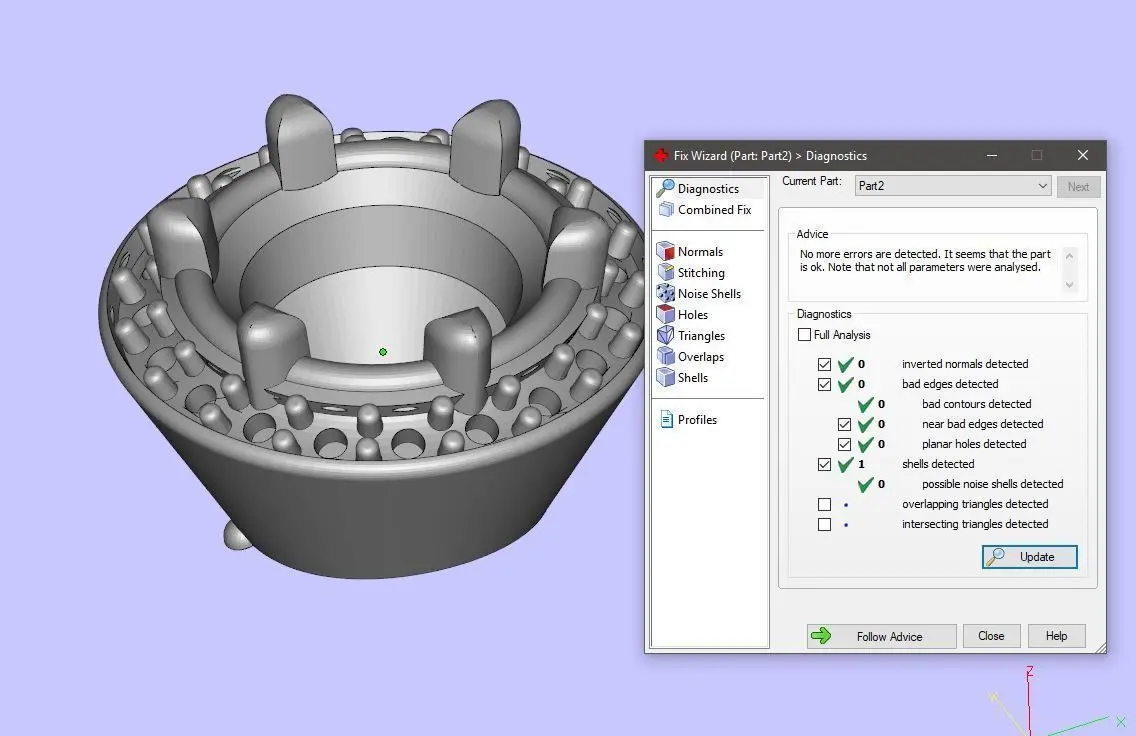Screen dimensions: 1136x736
Task: Click the Next part button
Action: pyautogui.click(x=1078, y=186)
